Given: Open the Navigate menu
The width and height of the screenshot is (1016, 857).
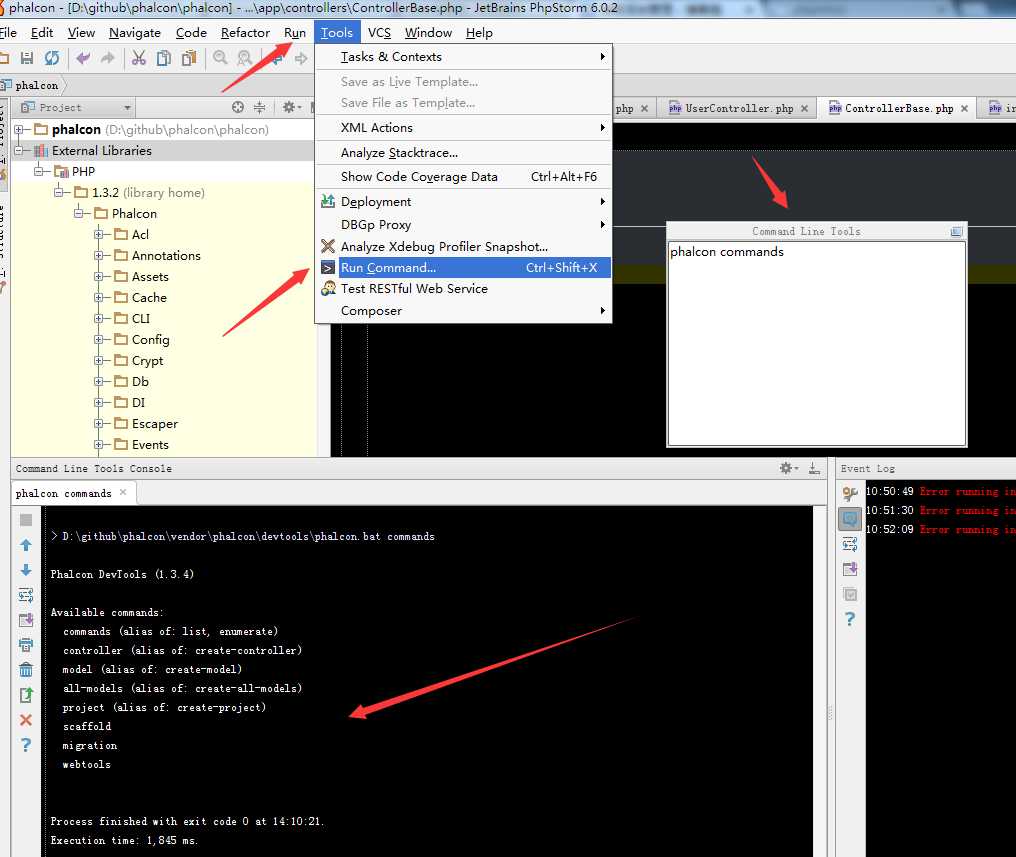Looking at the screenshot, I should coord(135,32).
